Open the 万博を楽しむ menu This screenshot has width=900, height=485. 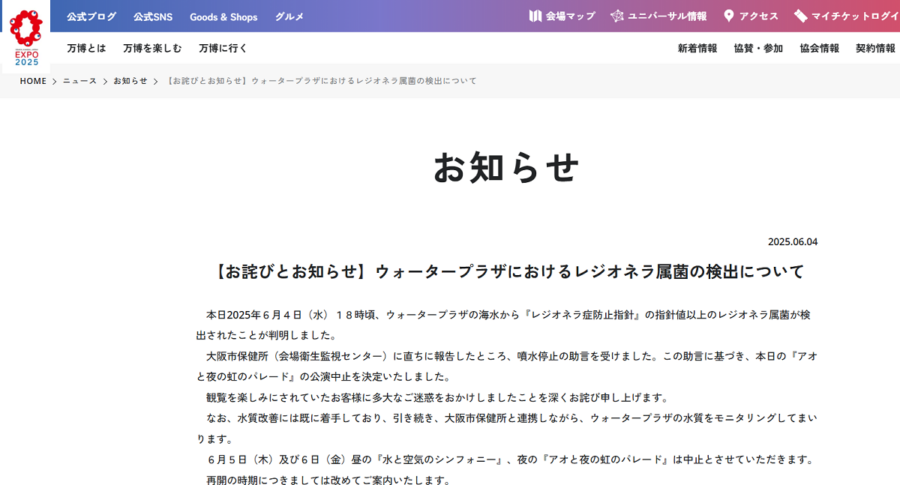pyautogui.click(x=152, y=48)
